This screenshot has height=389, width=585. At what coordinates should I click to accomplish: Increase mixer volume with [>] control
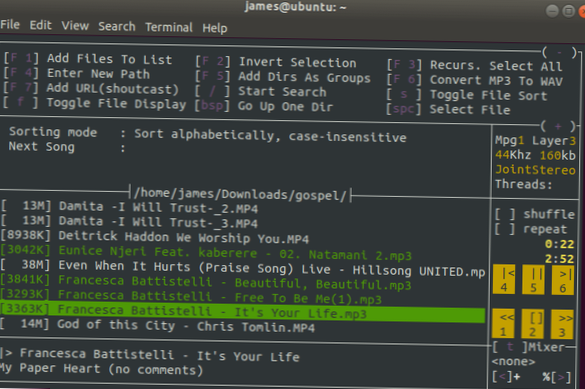(x=561, y=377)
